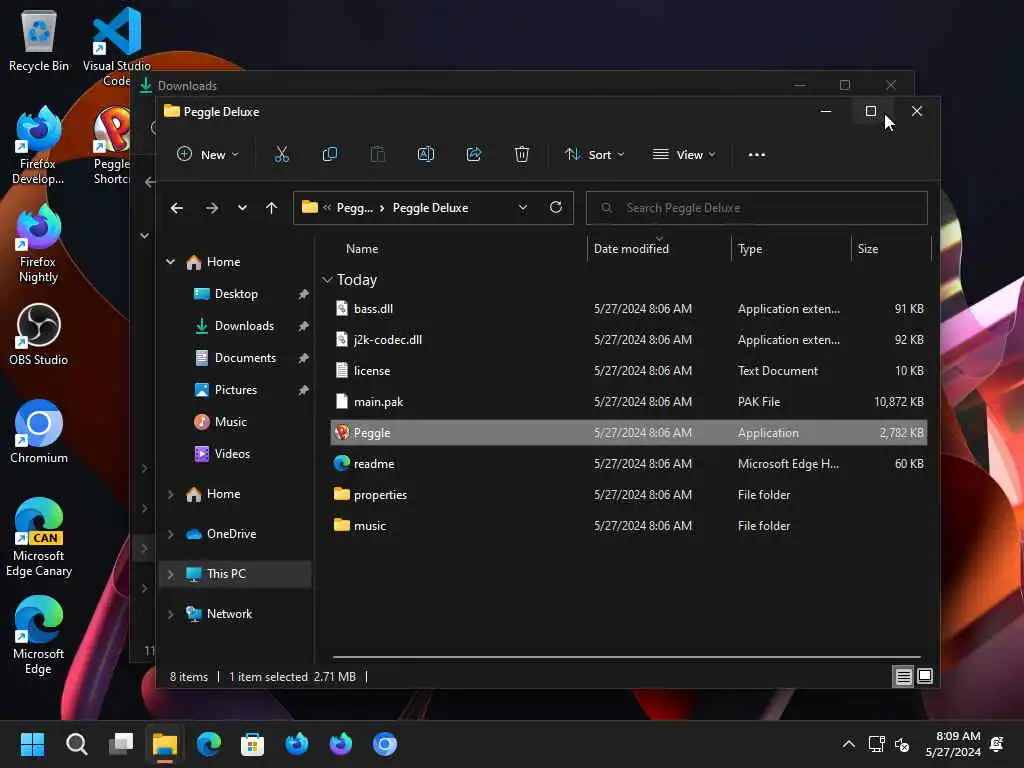Open Firefox Nightly desktop shortcut
Screen dimensions: 1024x768
coord(39,244)
